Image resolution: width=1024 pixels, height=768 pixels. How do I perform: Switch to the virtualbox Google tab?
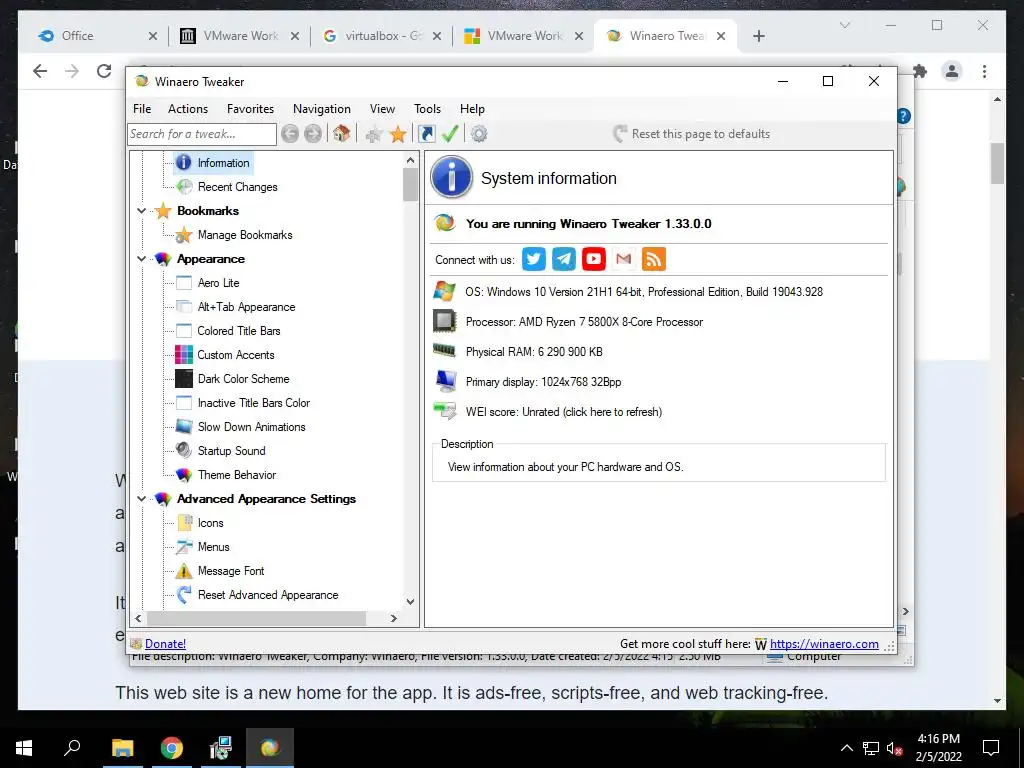(x=382, y=36)
